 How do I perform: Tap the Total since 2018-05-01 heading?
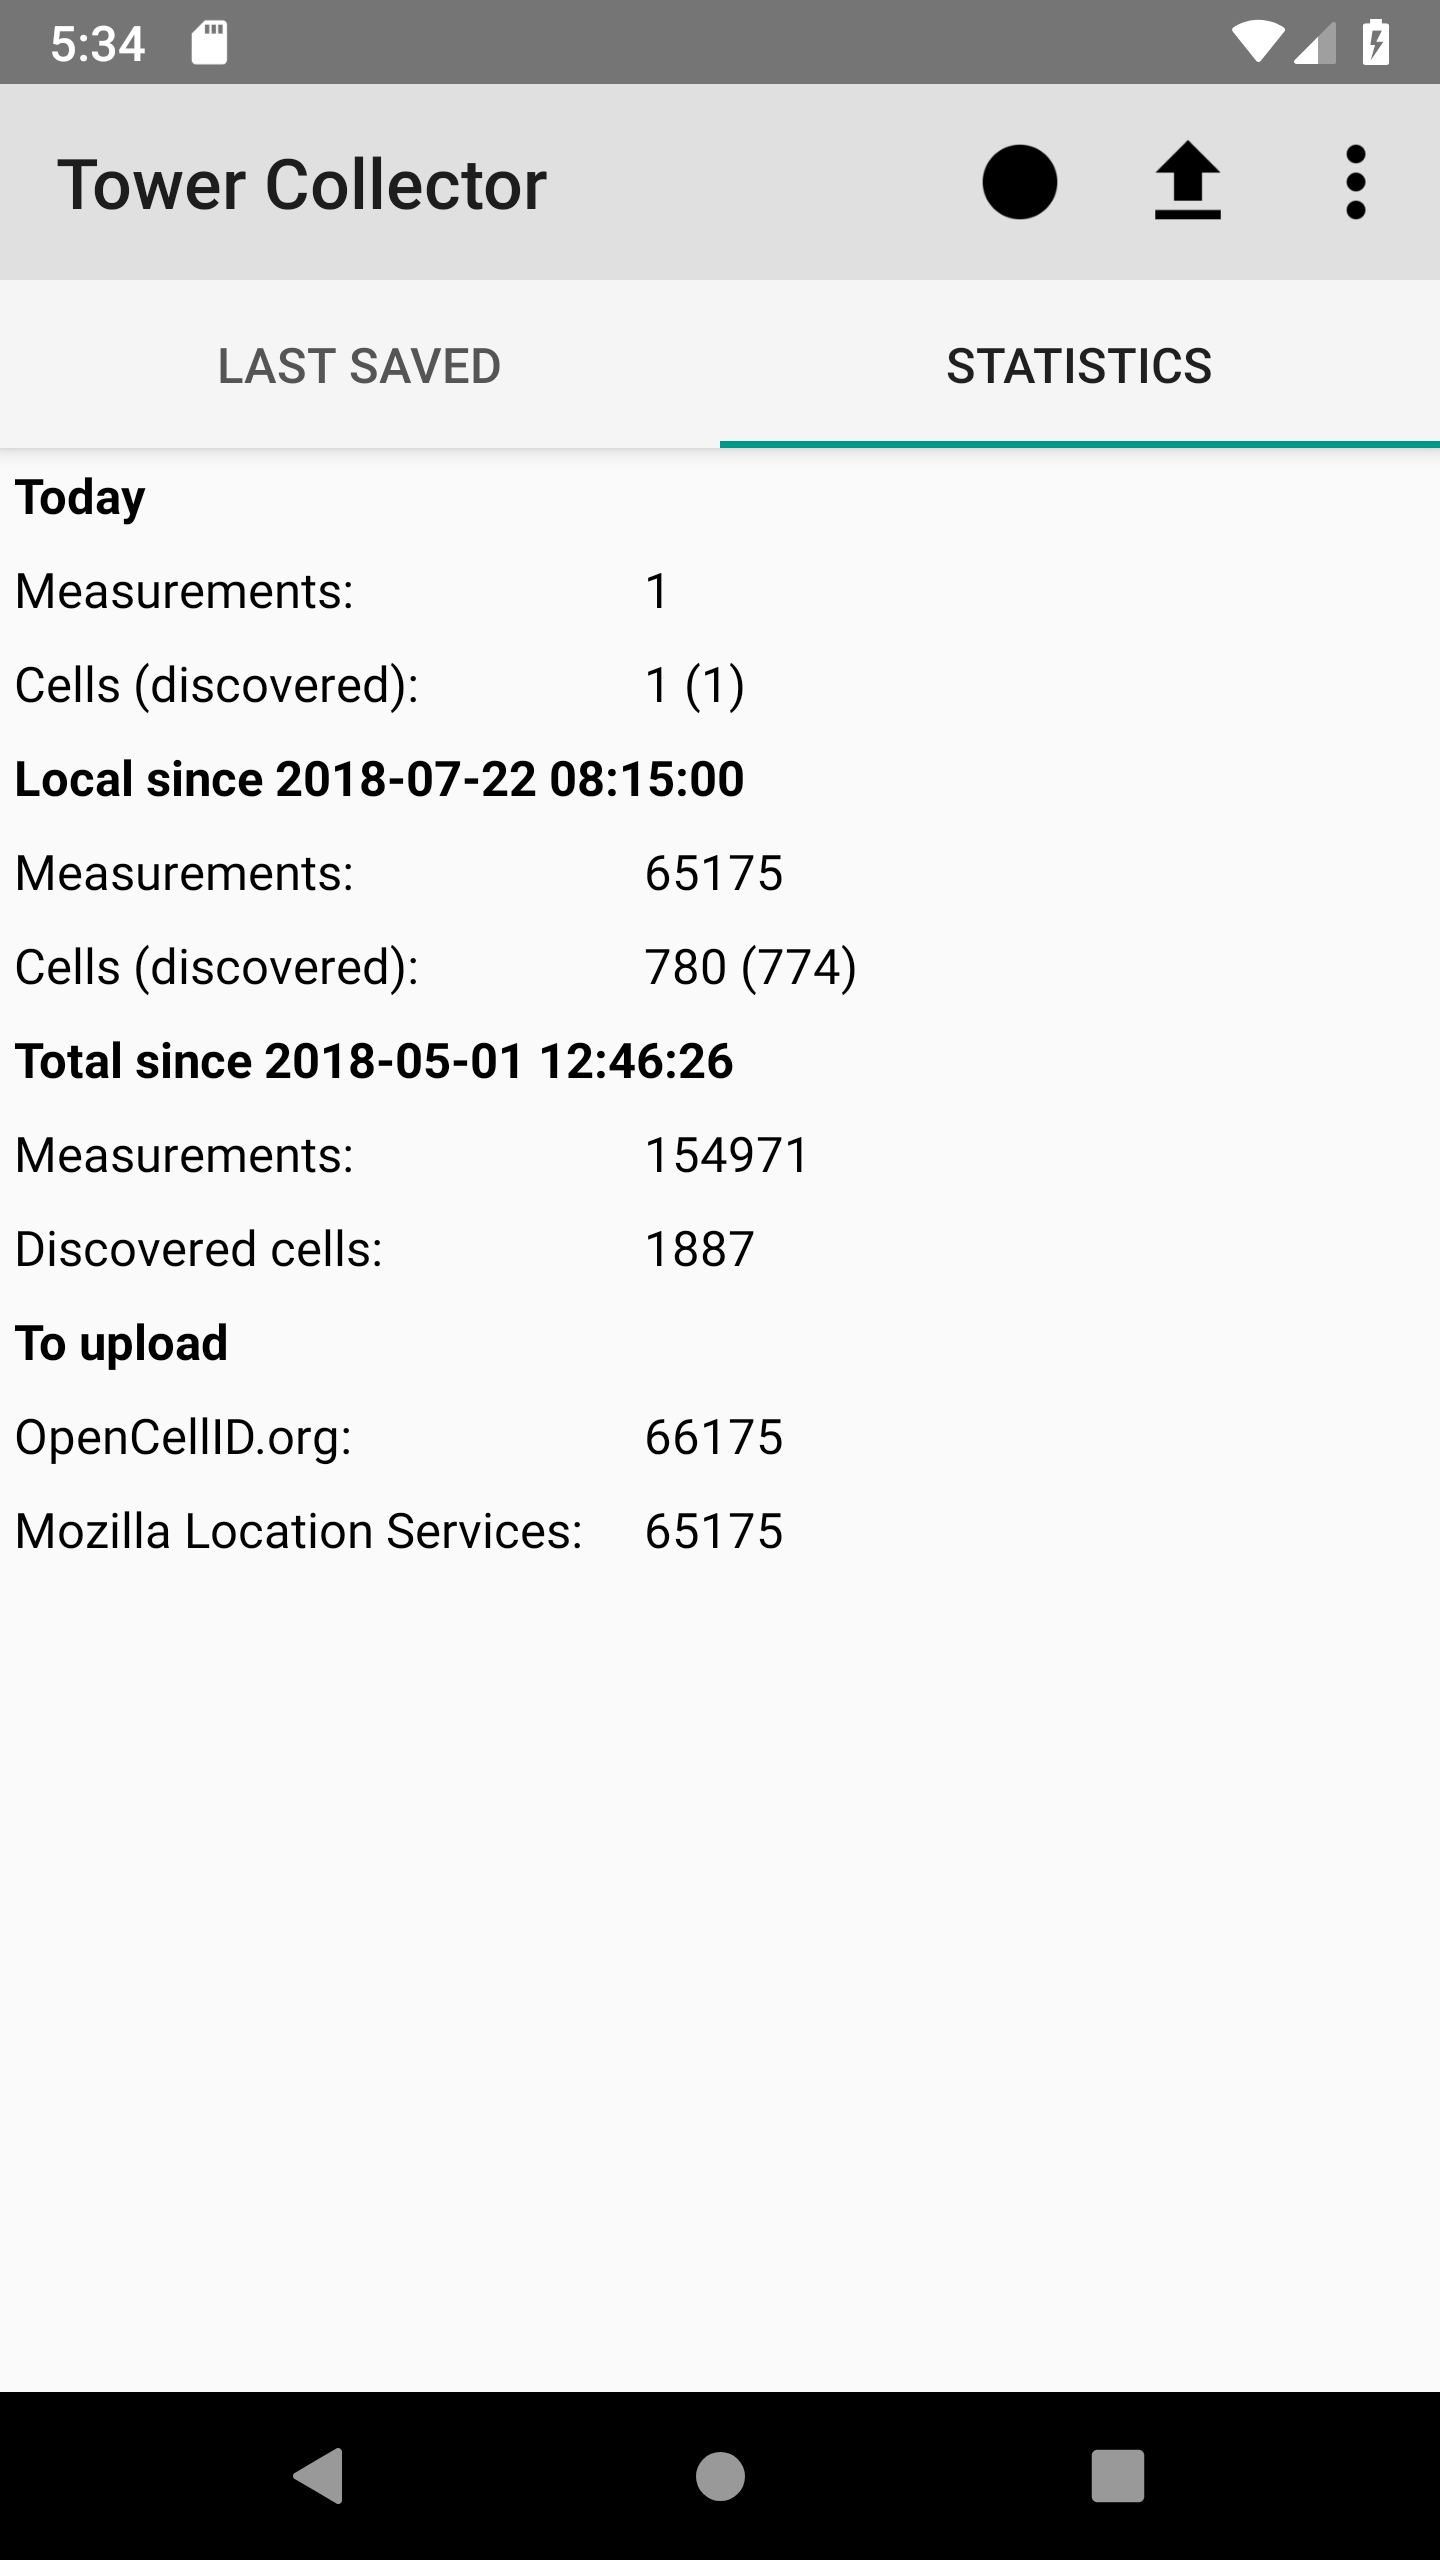(374, 1061)
